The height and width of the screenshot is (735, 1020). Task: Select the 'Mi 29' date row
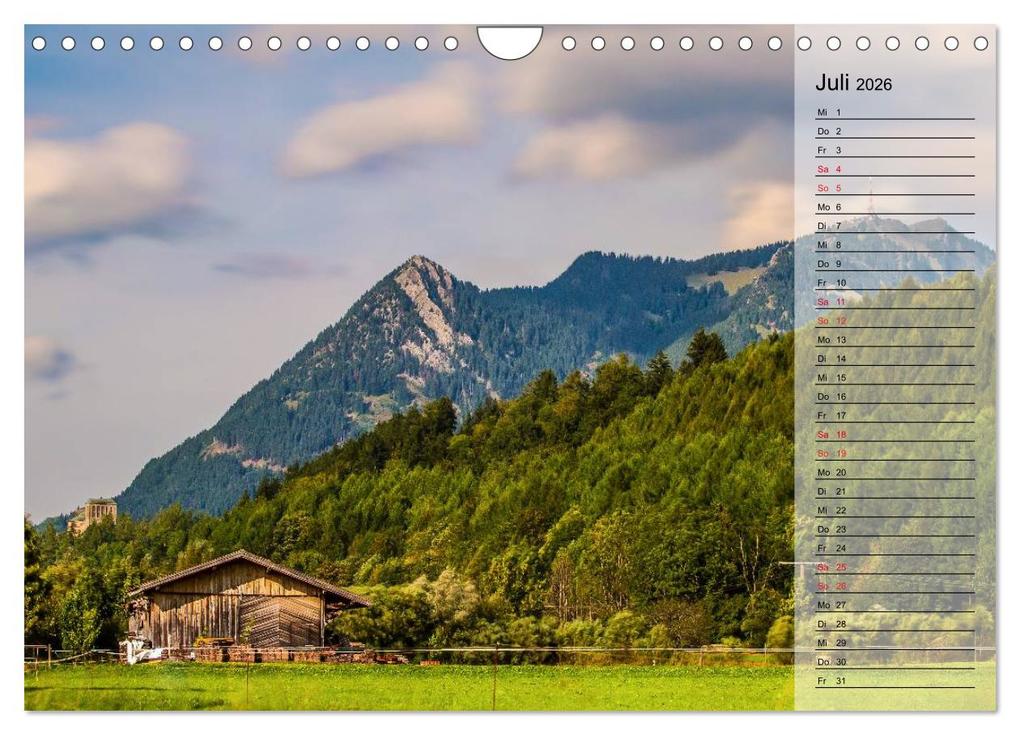[x=895, y=642]
